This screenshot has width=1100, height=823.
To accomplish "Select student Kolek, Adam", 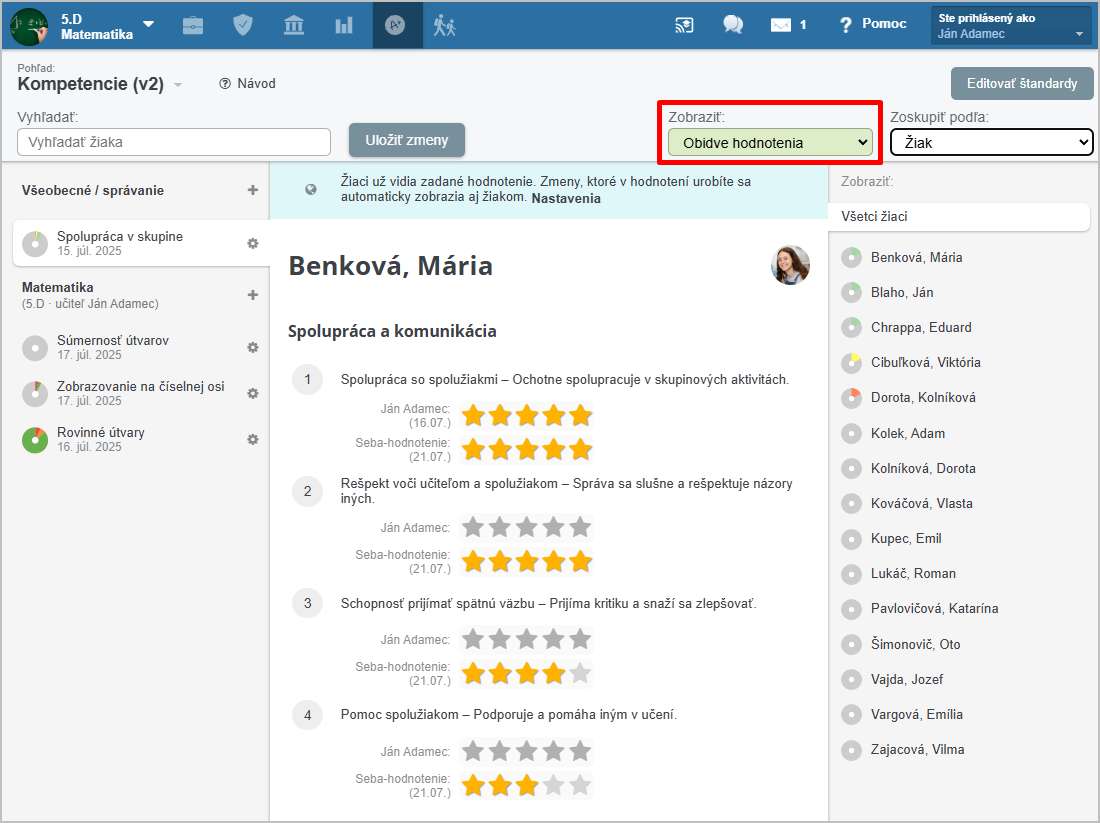I will pos(907,434).
